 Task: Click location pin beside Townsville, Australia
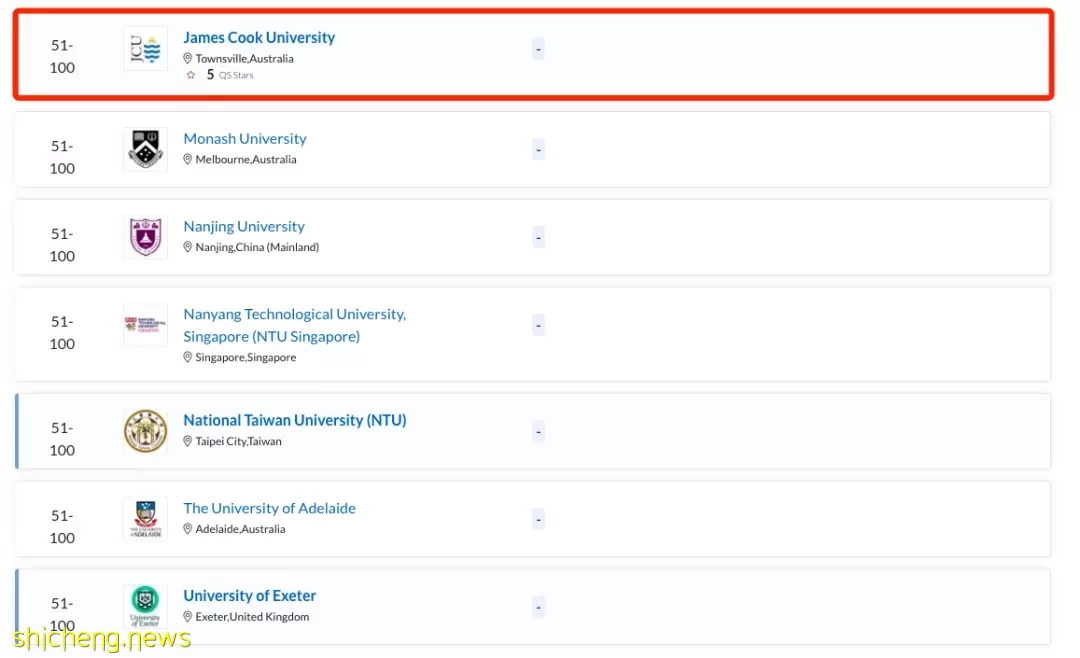187,59
